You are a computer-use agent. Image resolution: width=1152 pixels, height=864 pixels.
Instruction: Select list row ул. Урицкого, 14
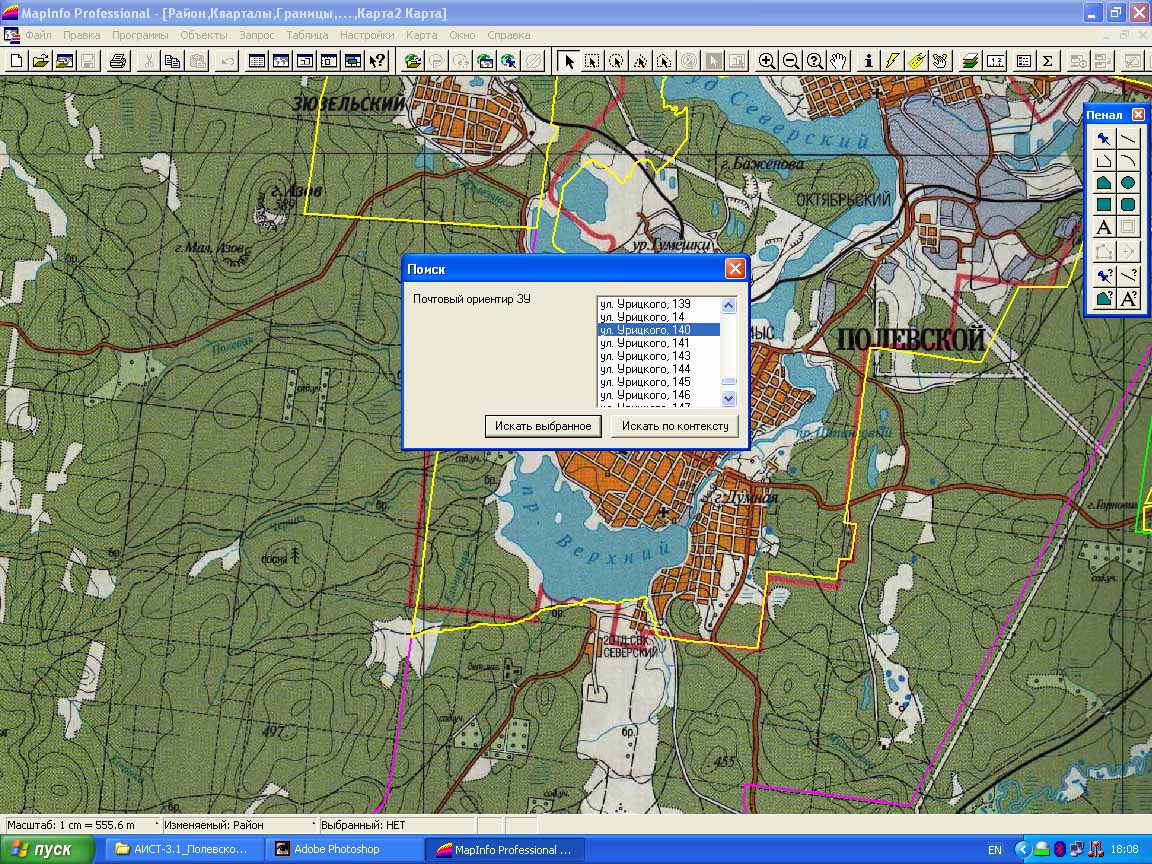(x=659, y=317)
